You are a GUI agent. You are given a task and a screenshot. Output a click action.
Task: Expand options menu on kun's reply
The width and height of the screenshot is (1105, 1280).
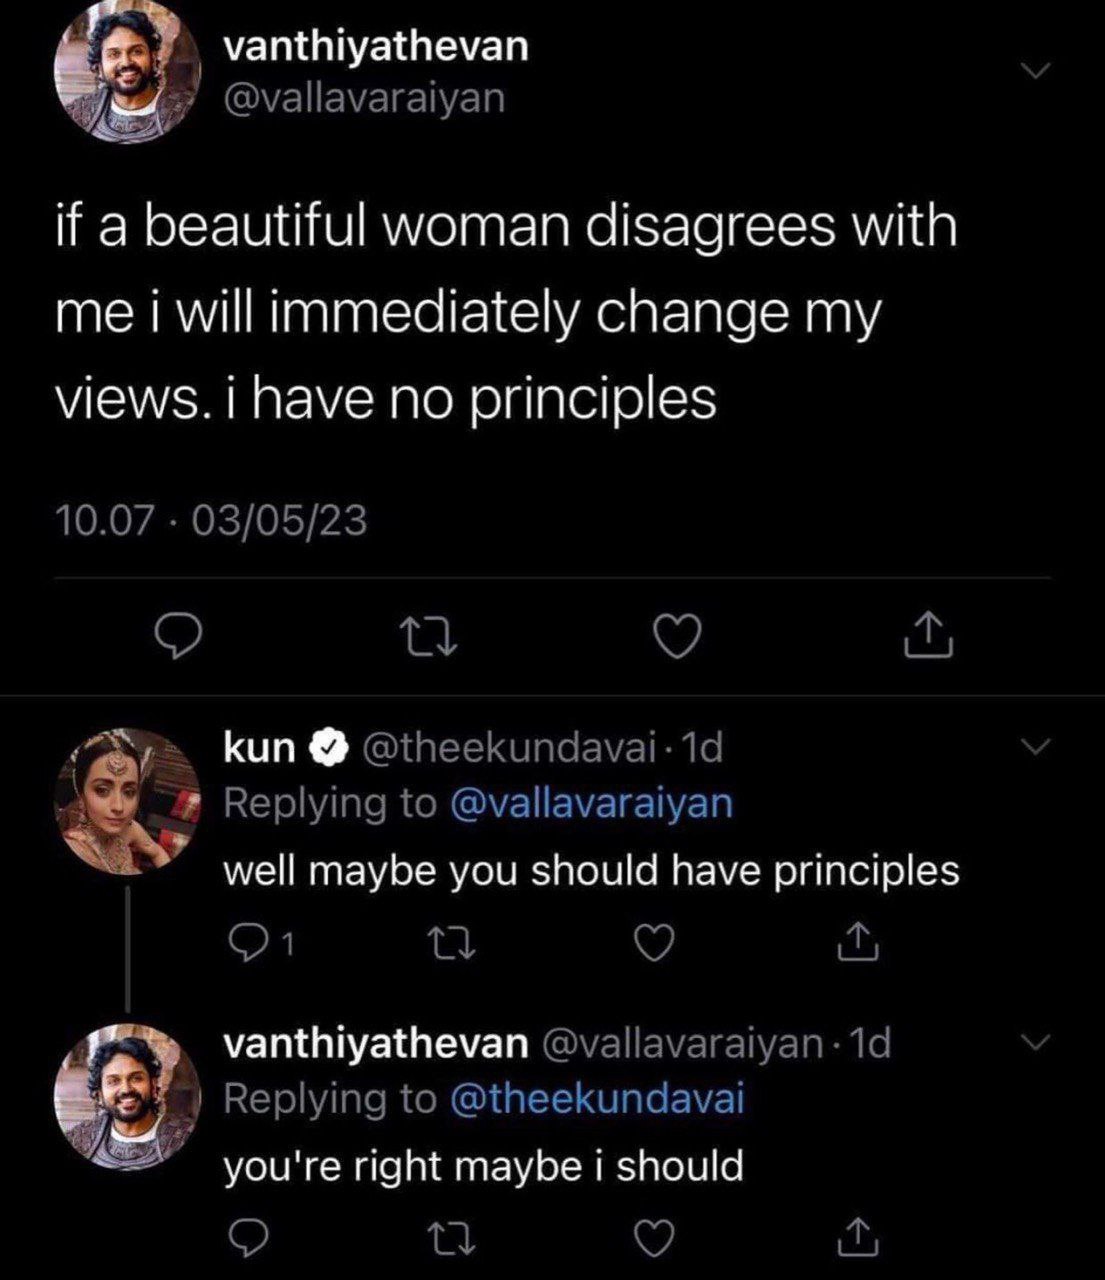1038,747
